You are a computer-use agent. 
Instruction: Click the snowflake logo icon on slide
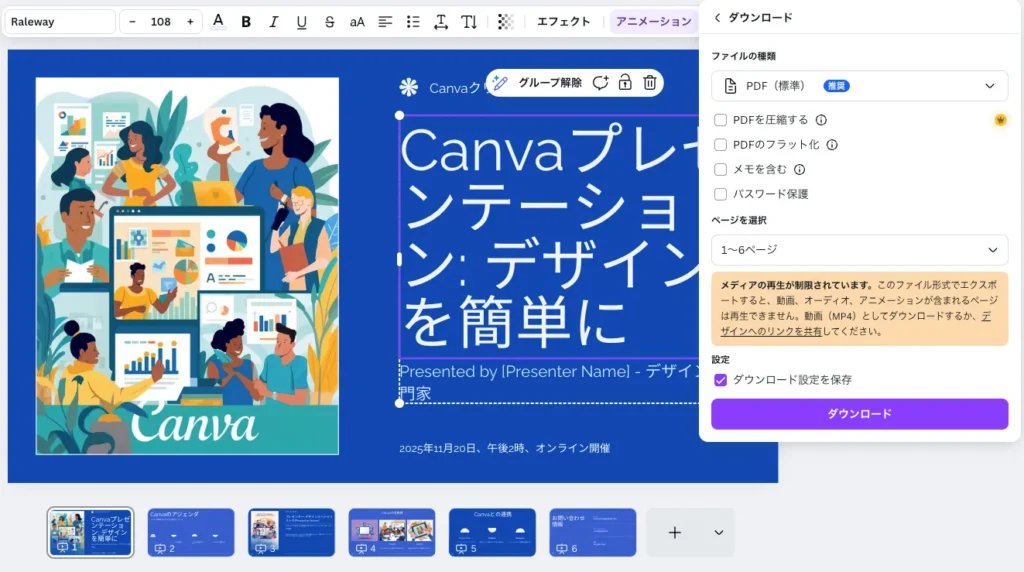409,87
